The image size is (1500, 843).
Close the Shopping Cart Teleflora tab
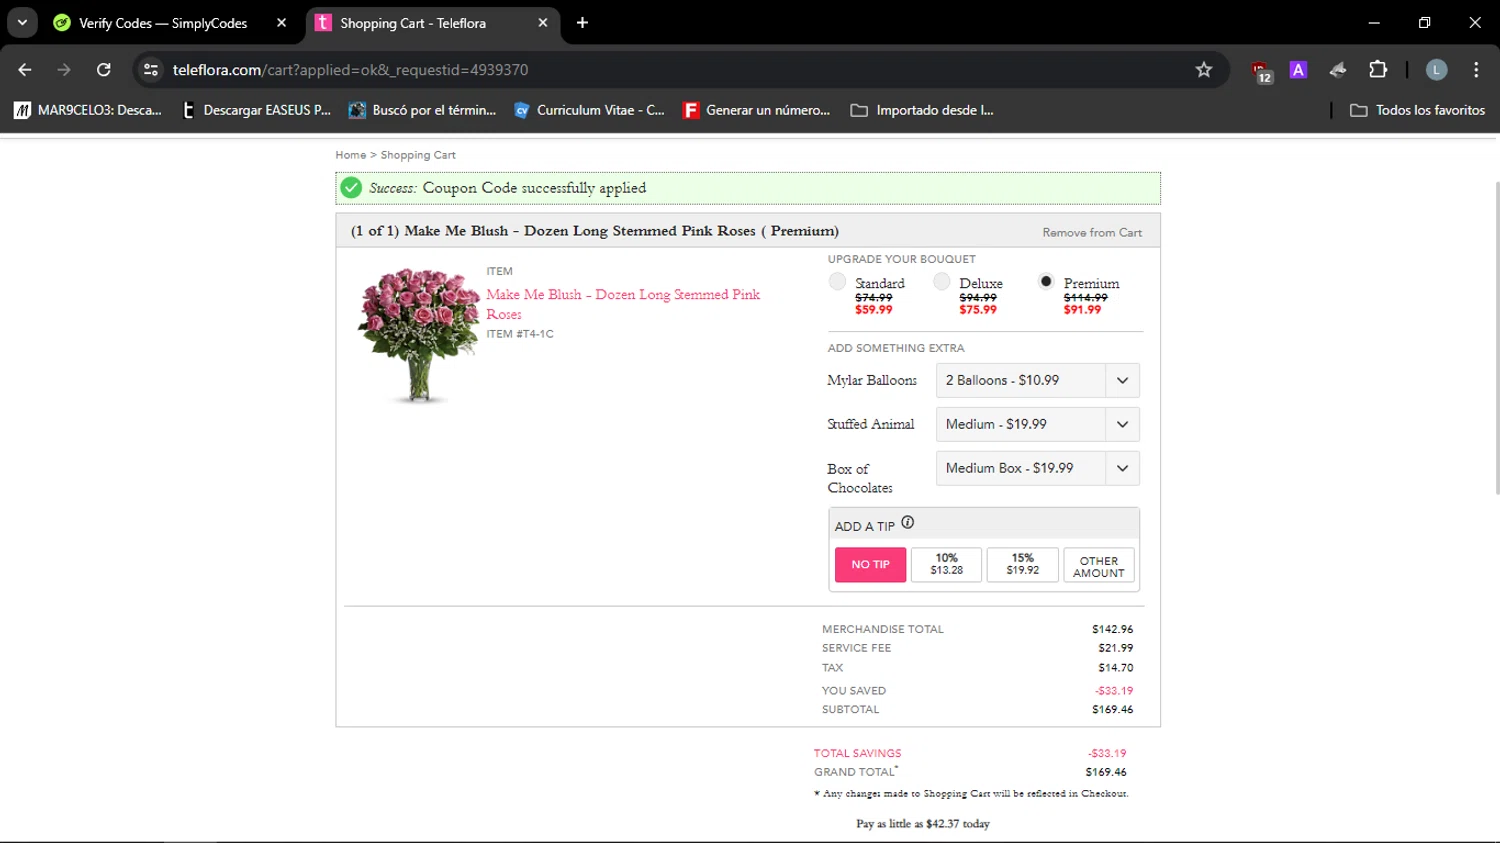coord(543,23)
